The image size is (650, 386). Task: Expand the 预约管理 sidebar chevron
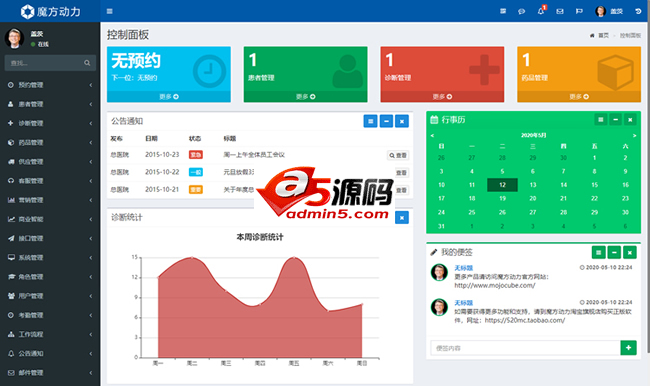tap(90, 85)
